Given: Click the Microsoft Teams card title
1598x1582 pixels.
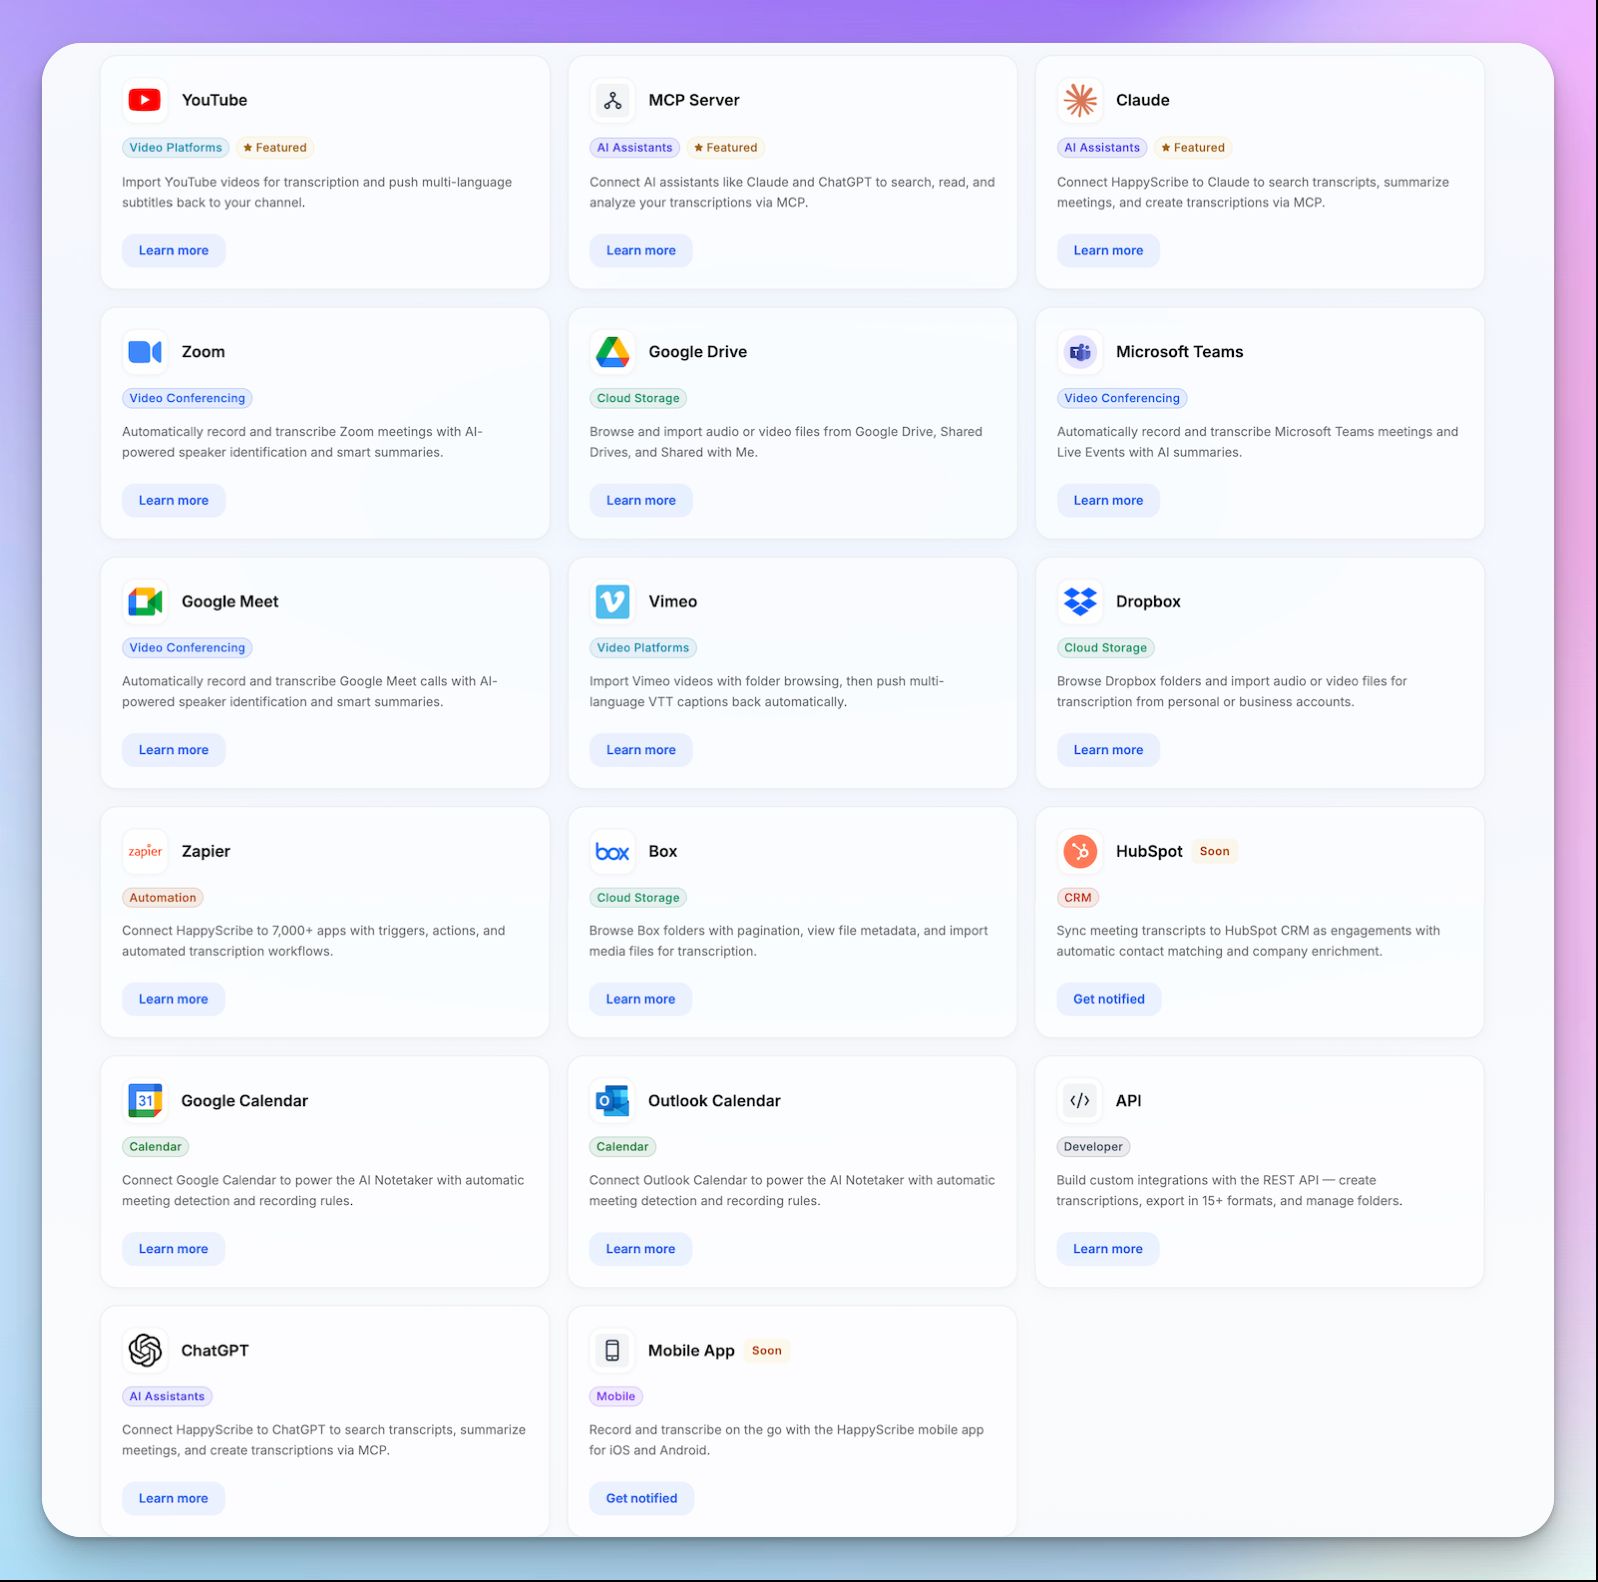Looking at the screenshot, I should (1180, 352).
